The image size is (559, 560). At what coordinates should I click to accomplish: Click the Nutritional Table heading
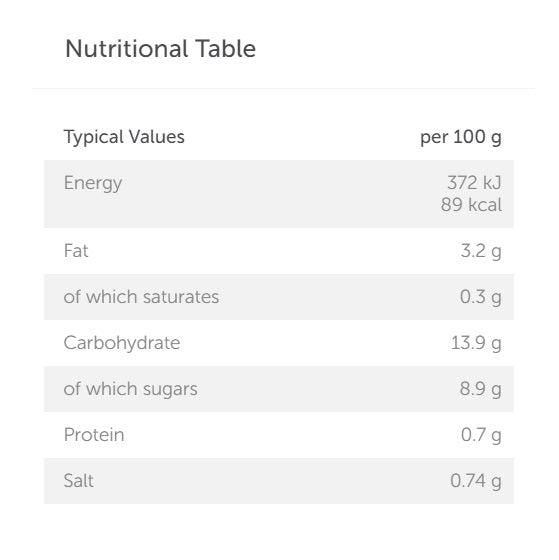(x=160, y=49)
